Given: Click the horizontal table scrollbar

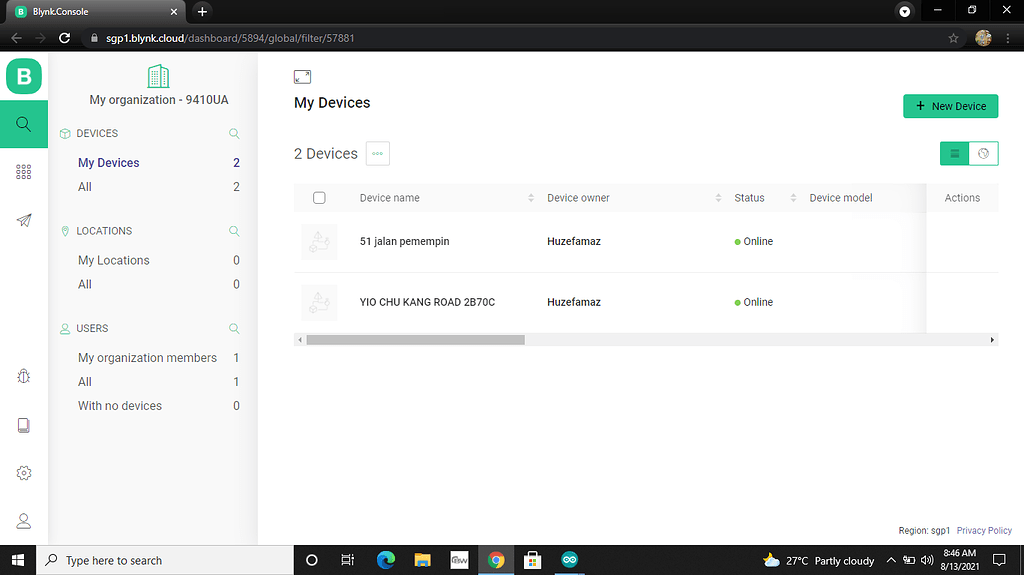Looking at the screenshot, I should tap(415, 340).
